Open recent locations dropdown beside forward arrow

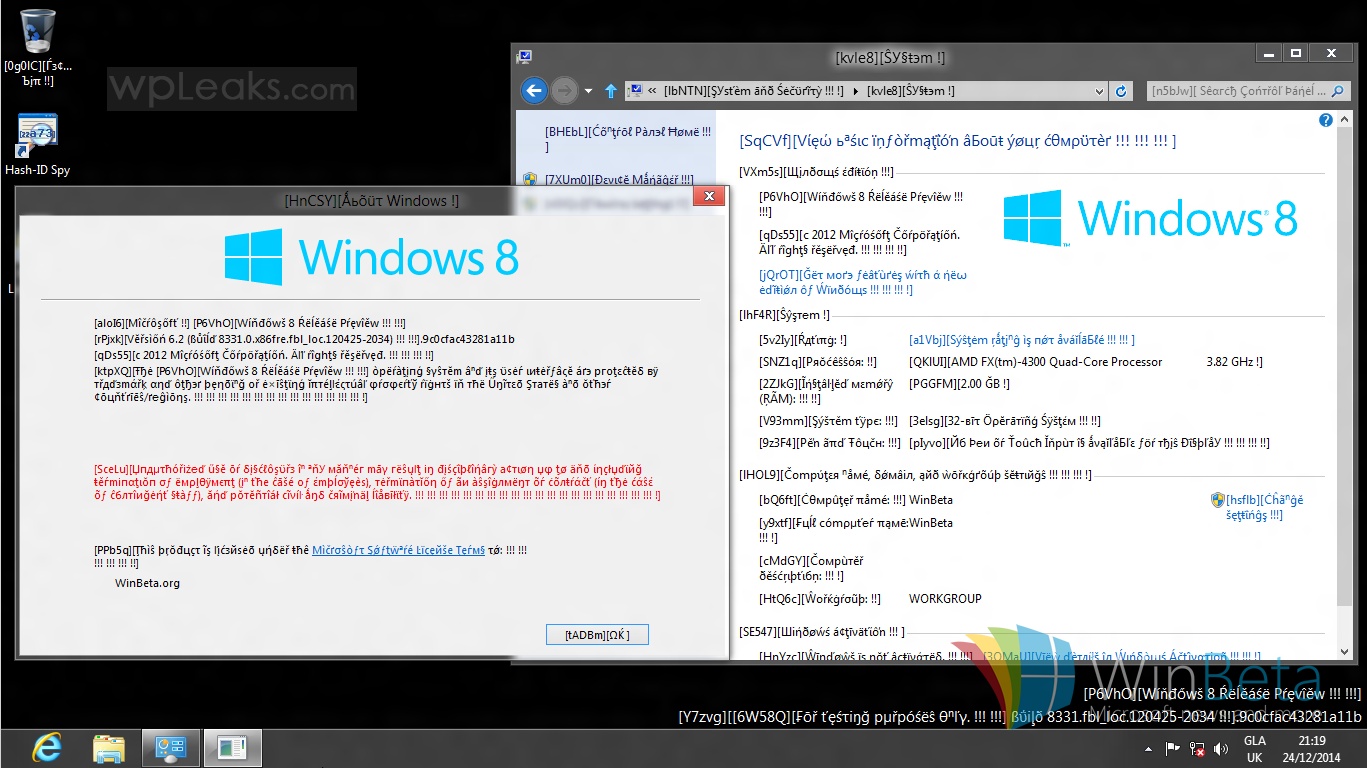[589, 91]
